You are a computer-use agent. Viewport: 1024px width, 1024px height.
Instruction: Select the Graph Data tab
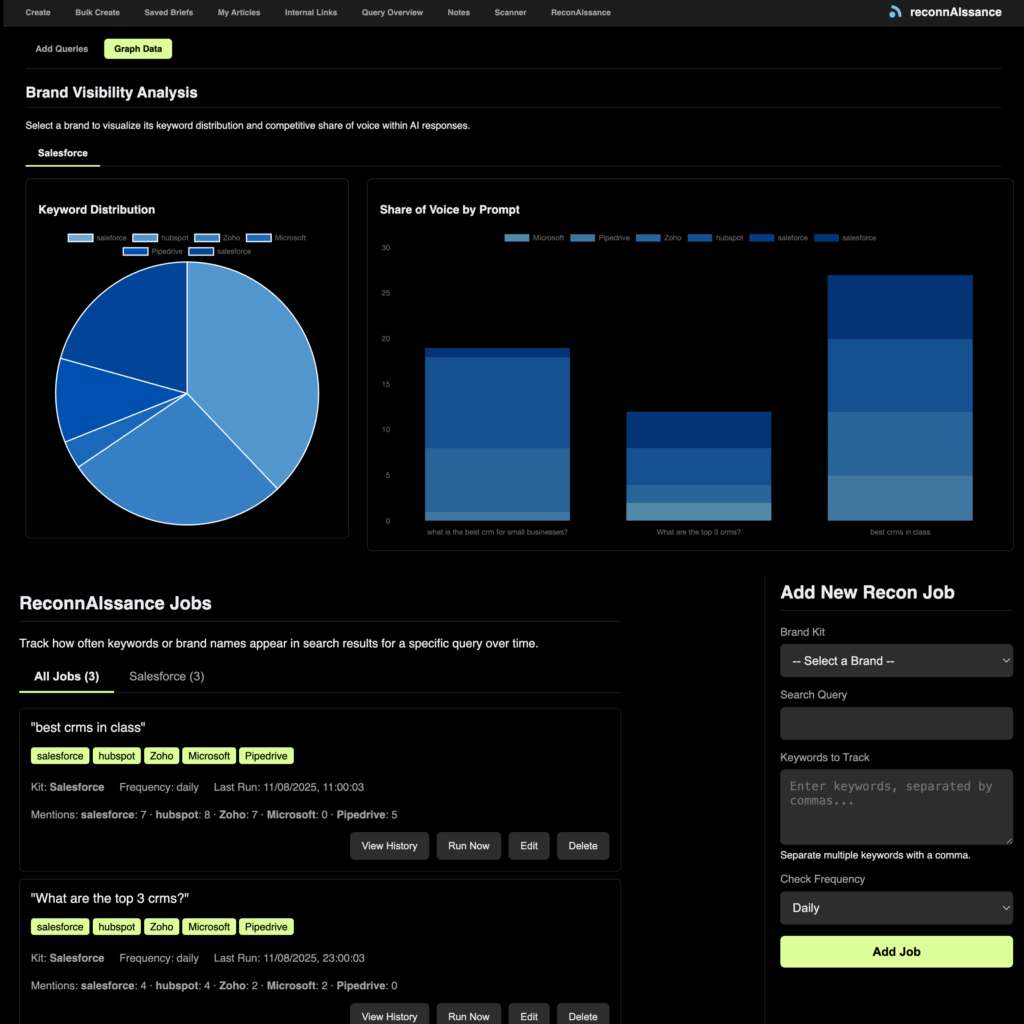(x=138, y=49)
